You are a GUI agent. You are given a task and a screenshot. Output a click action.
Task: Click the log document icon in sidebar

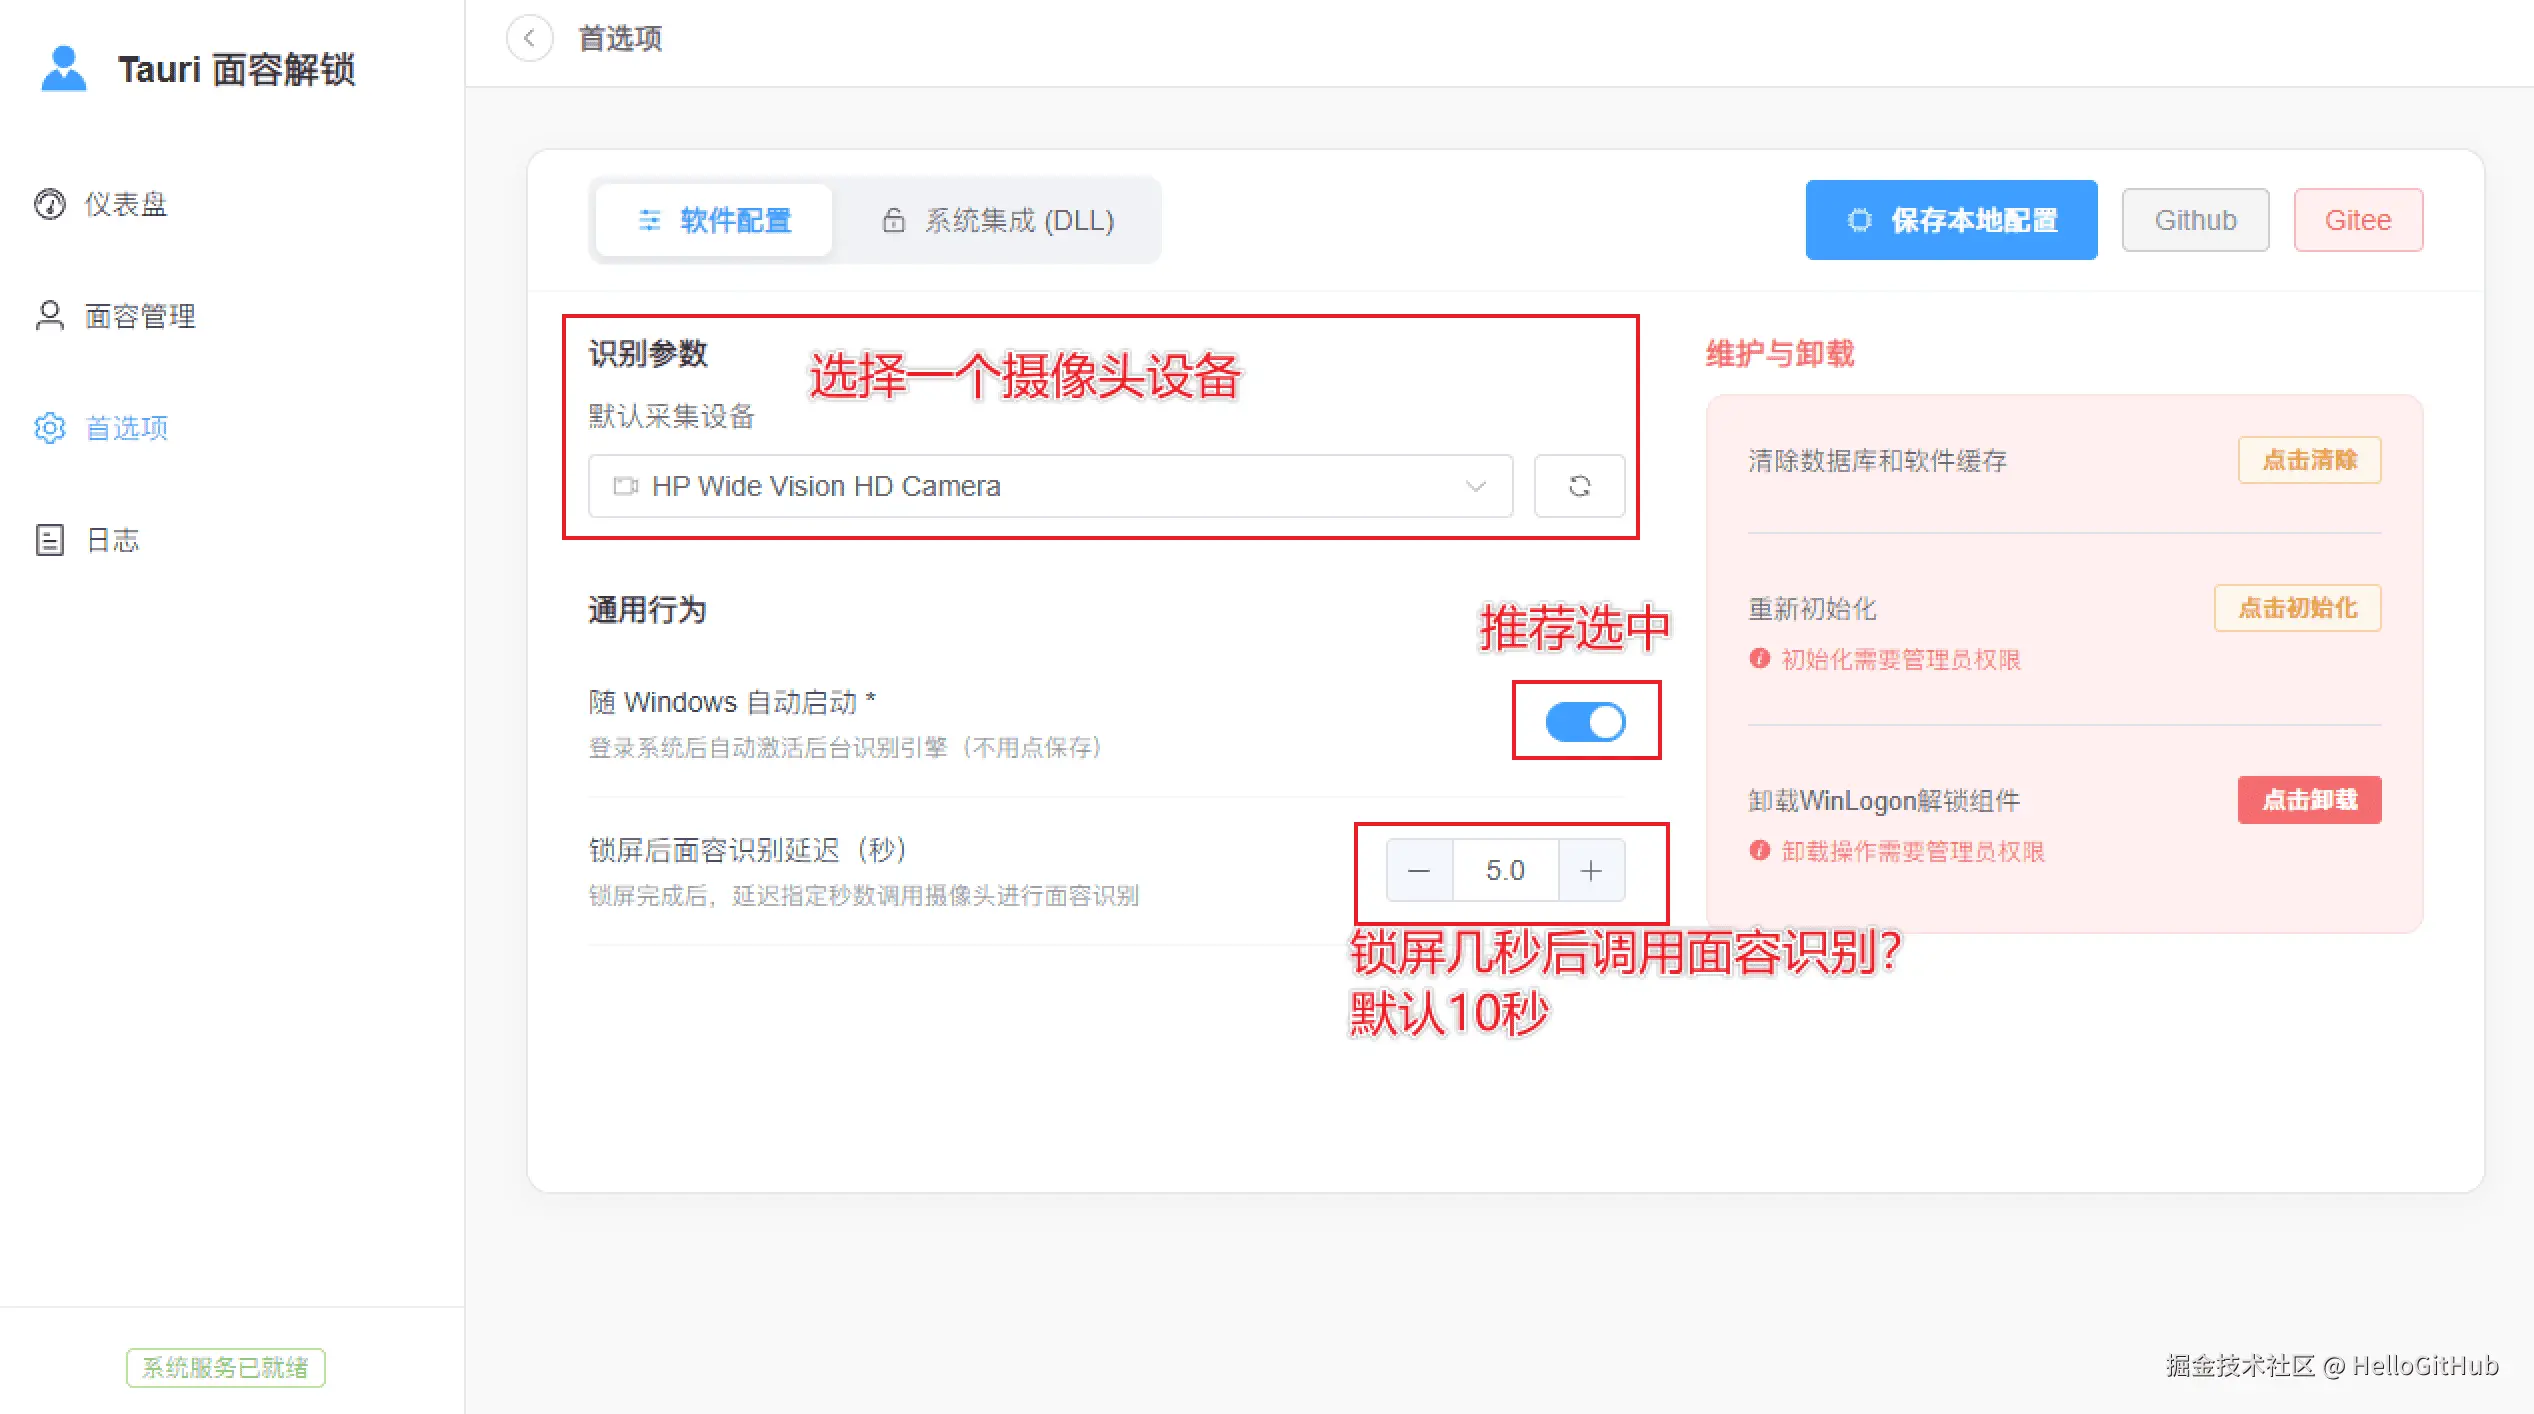click(x=50, y=540)
